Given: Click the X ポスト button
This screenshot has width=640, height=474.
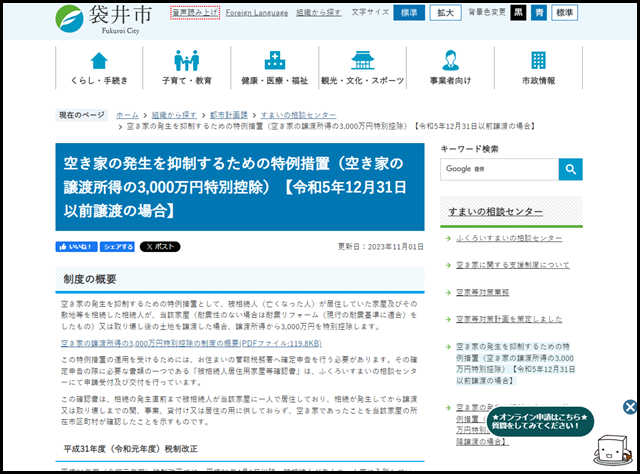Looking at the screenshot, I should (160, 247).
